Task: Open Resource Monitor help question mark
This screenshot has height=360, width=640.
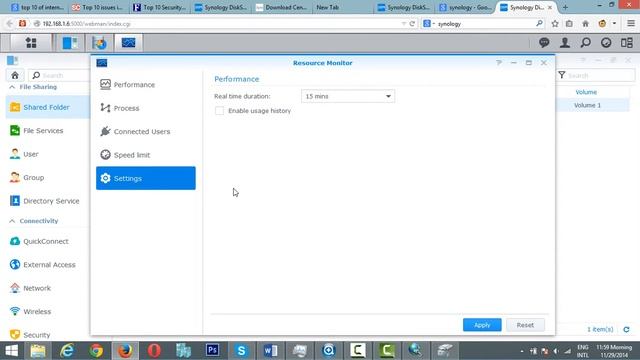Action: pyautogui.click(x=499, y=63)
